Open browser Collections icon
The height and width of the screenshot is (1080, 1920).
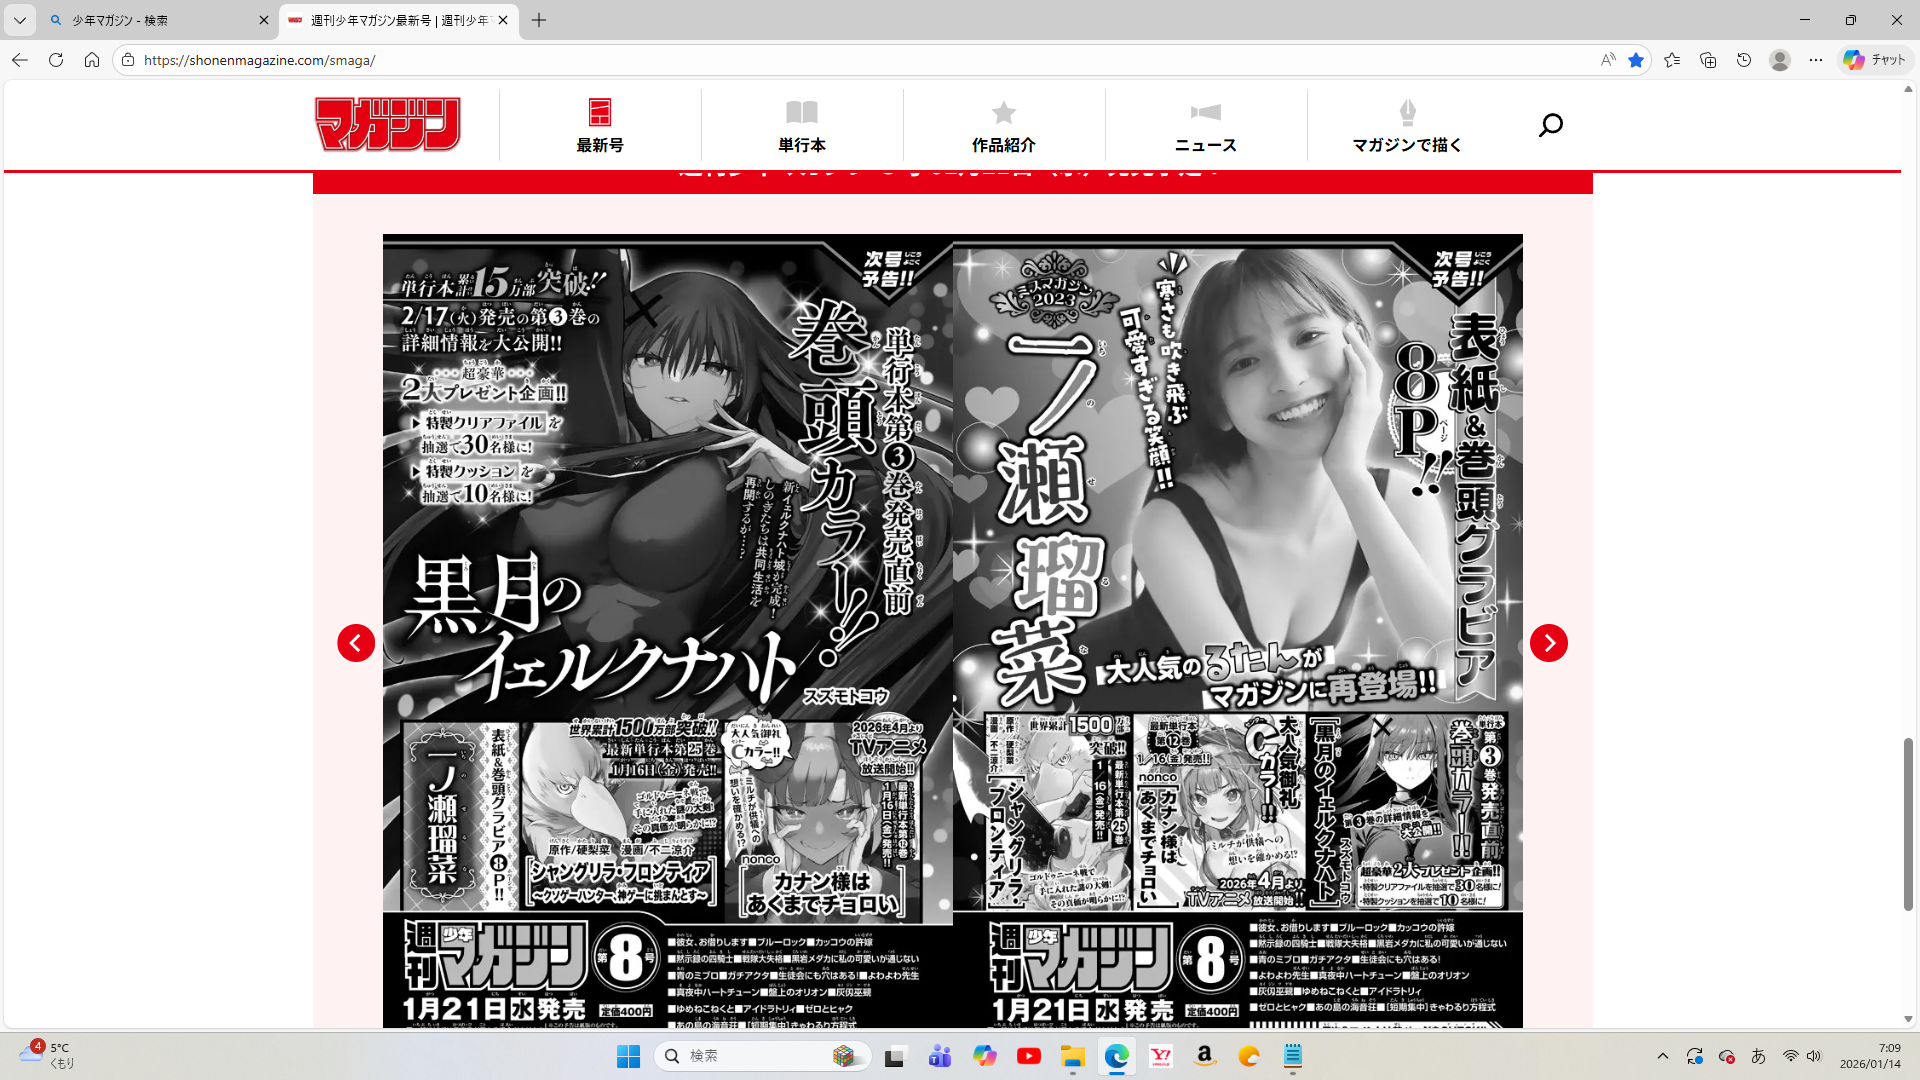coord(1708,60)
